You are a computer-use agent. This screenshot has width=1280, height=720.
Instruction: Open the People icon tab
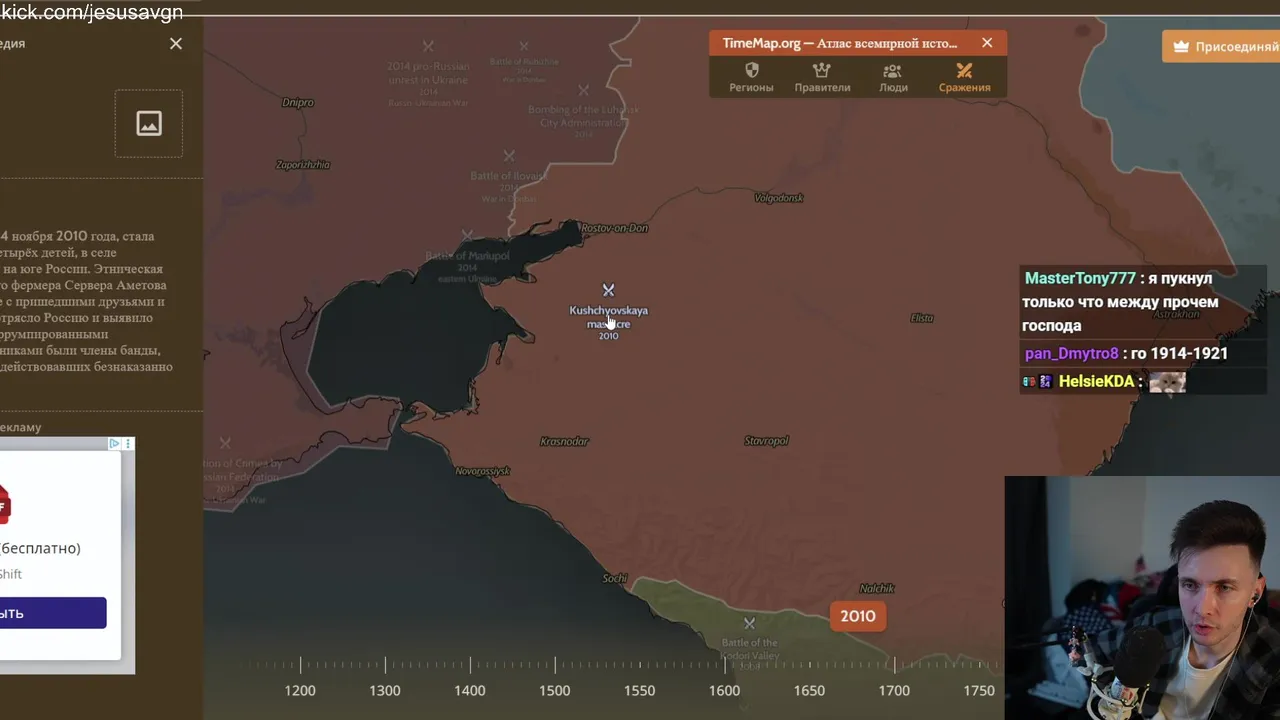tap(893, 77)
